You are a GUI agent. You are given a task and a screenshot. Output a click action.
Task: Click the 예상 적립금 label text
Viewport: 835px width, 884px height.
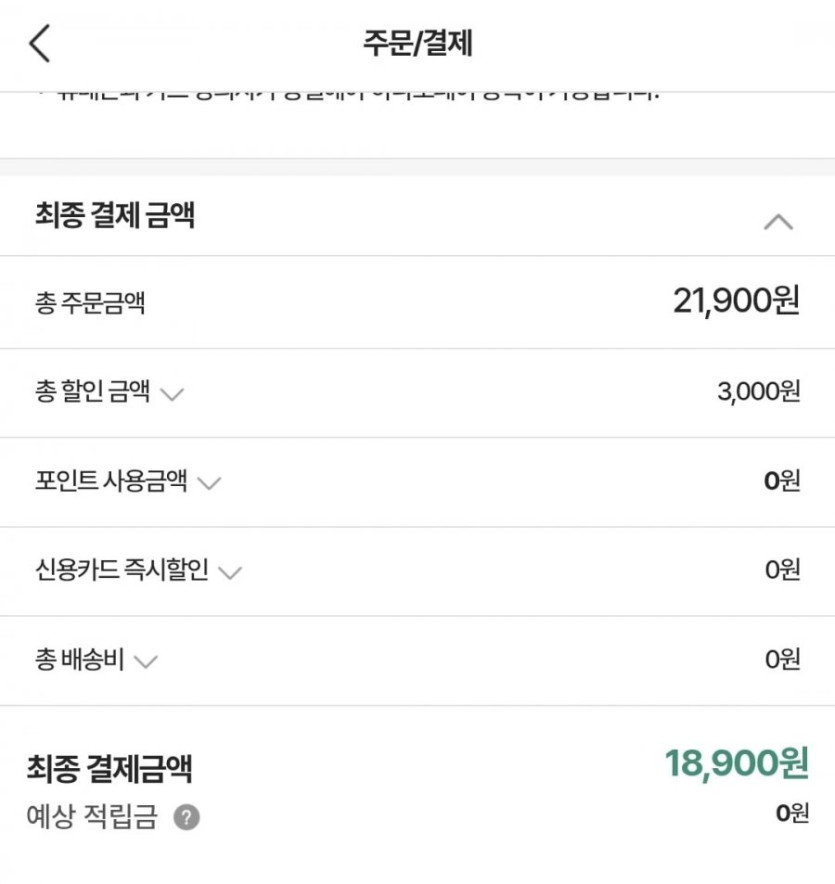tap(92, 817)
